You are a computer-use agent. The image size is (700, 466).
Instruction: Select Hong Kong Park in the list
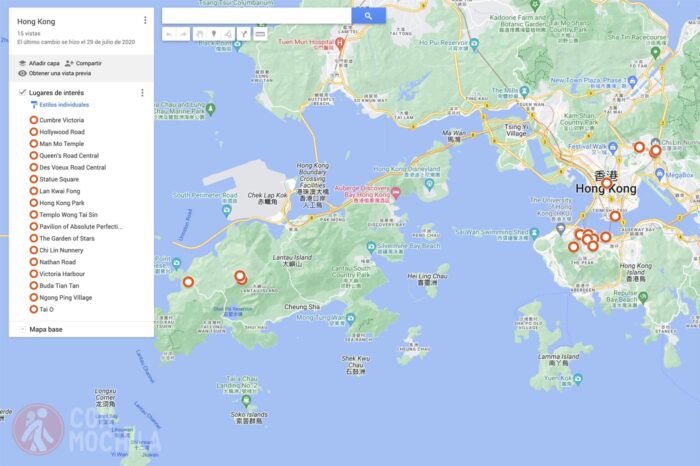[x=62, y=203]
